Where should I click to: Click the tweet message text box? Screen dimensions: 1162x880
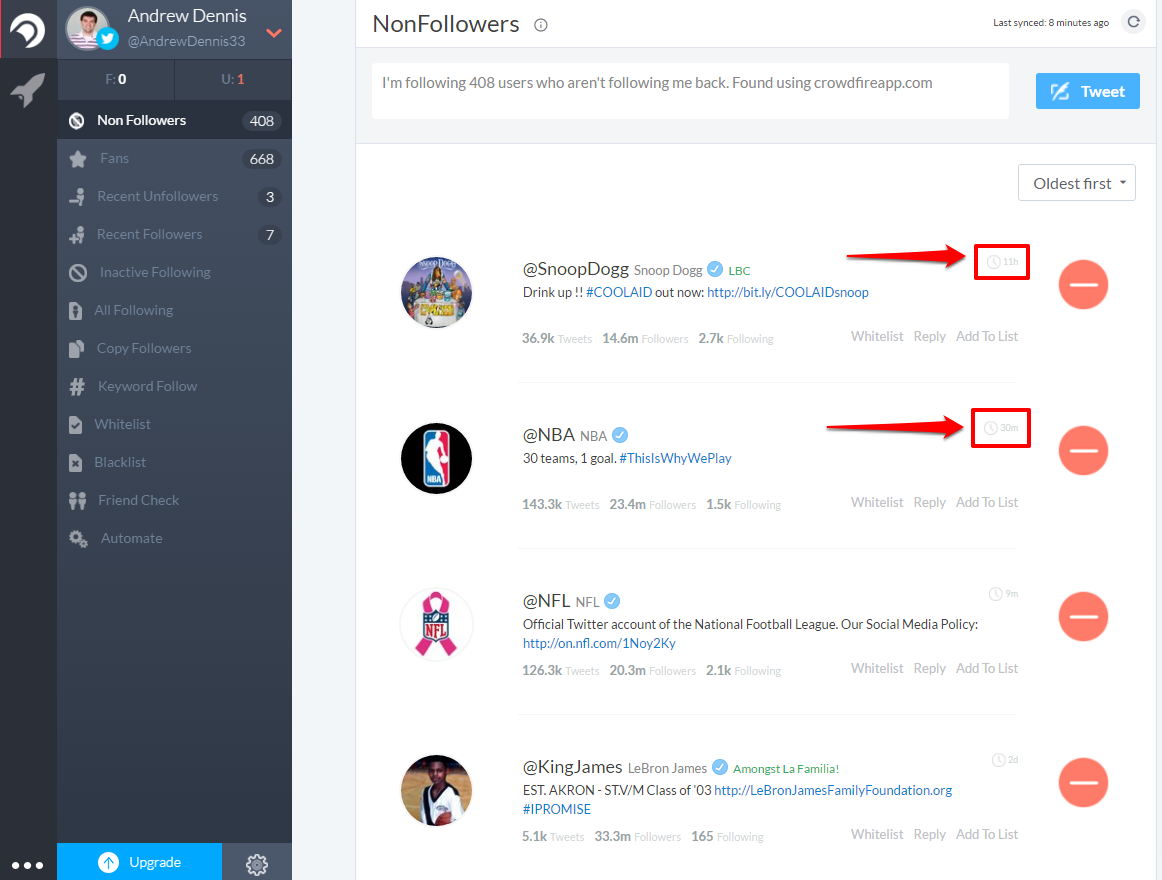(690, 91)
